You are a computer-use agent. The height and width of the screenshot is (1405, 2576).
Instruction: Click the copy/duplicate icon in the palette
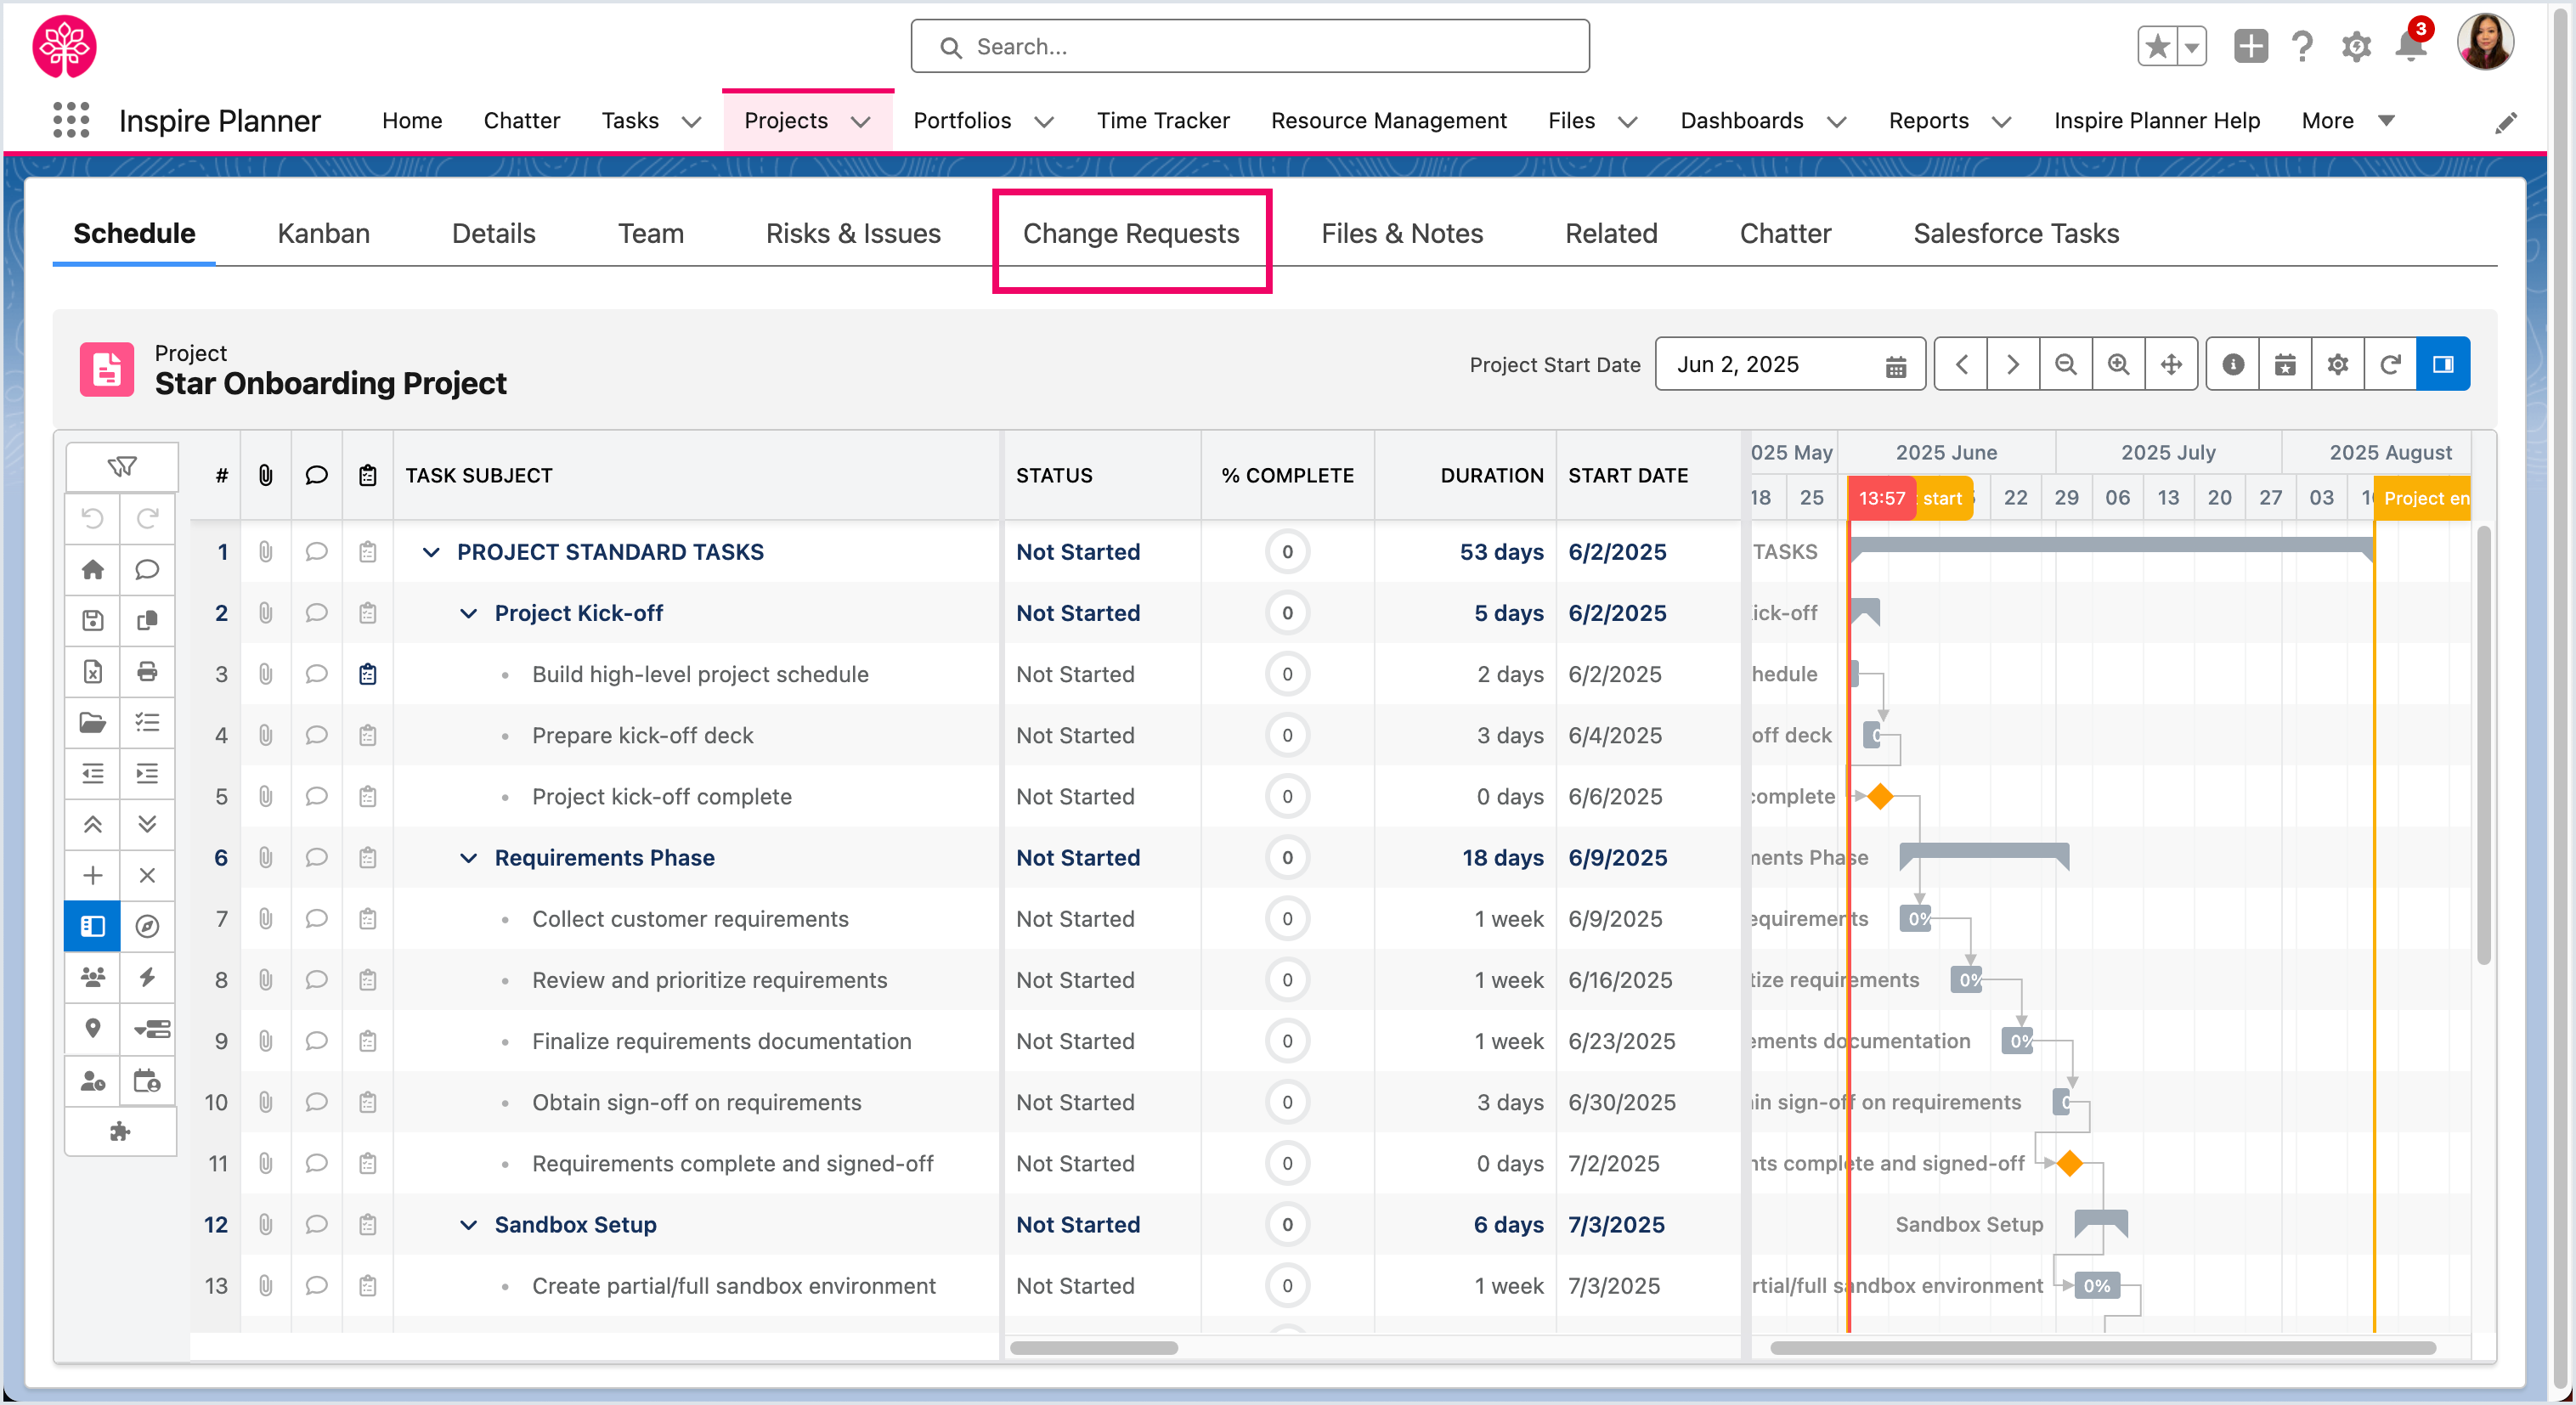click(147, 620)
